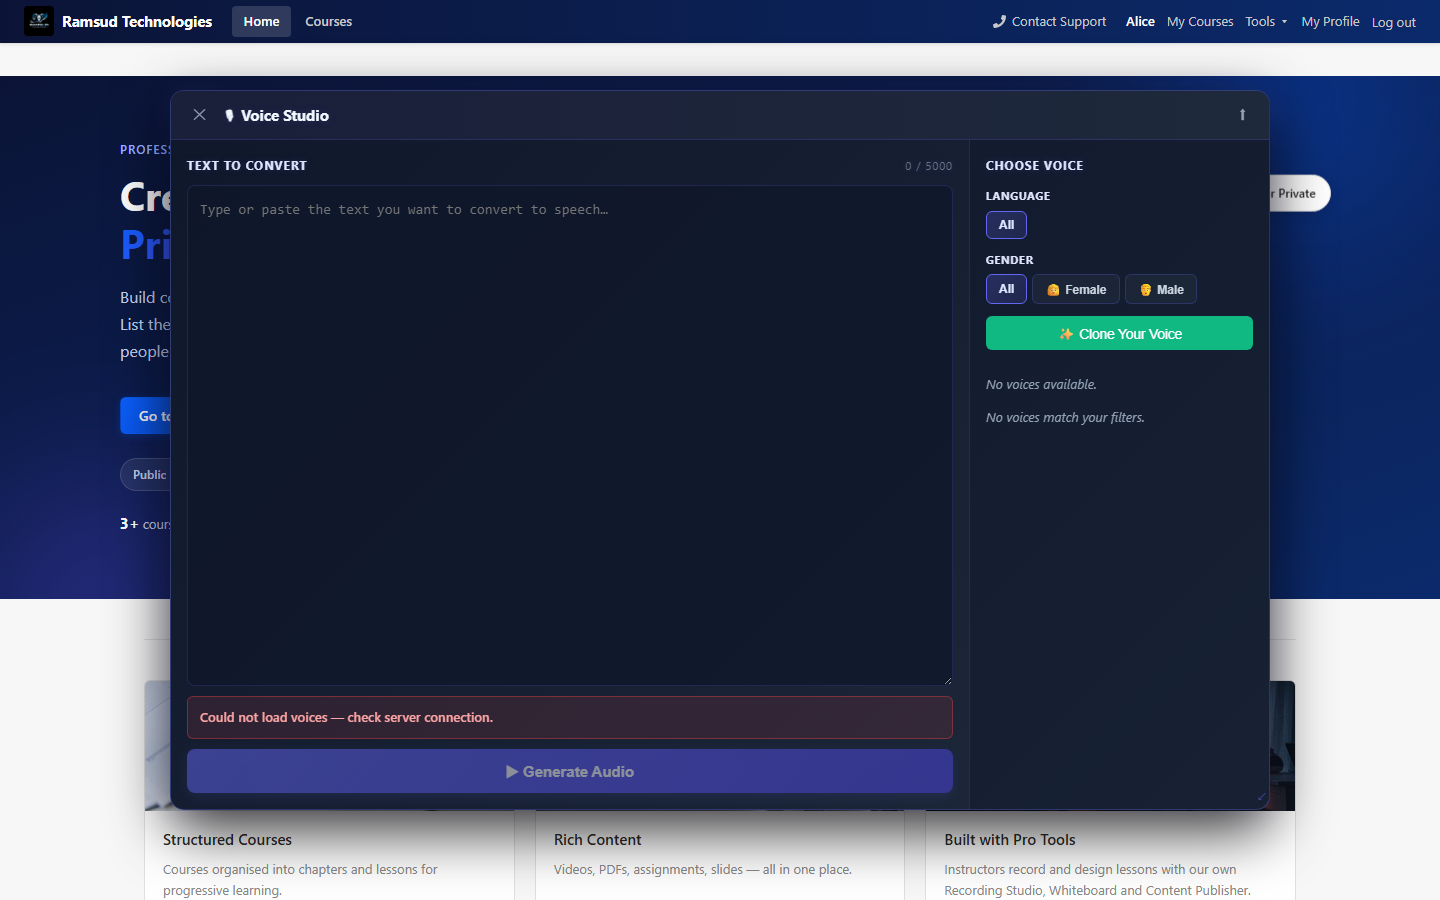The height and width of the screenshot is (900, 1440).
Task: Select the All language filter
Action: coord(1006,225)
